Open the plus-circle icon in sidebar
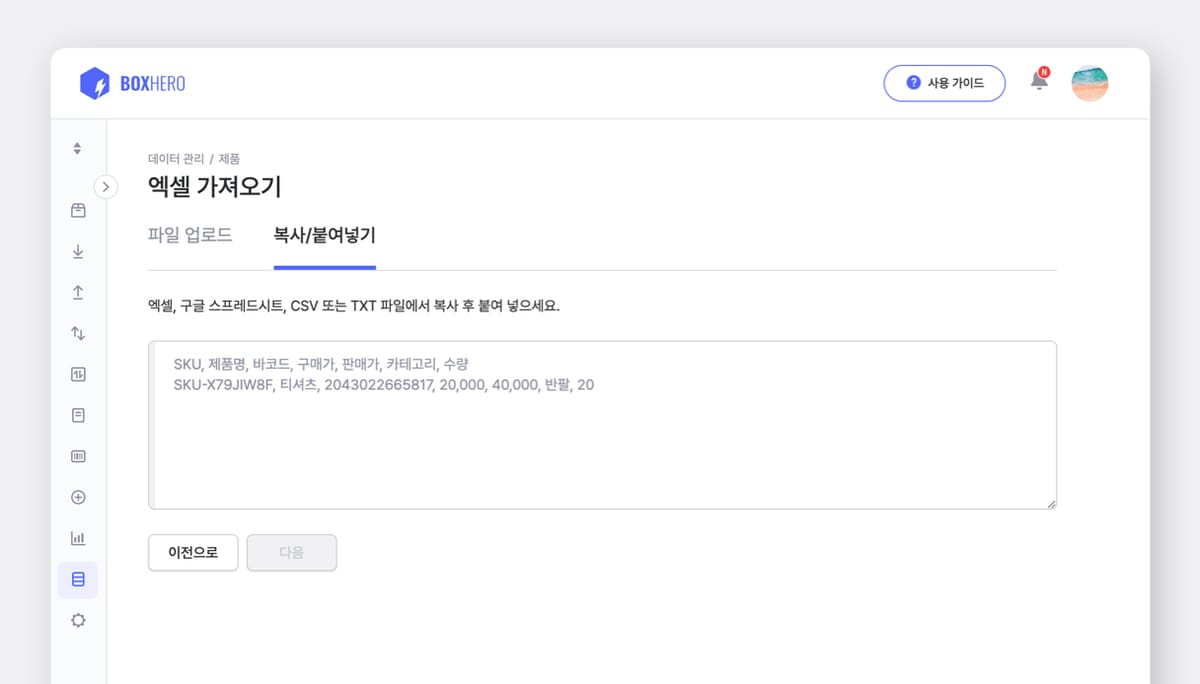1200x684 pixels. pos(78,497)
